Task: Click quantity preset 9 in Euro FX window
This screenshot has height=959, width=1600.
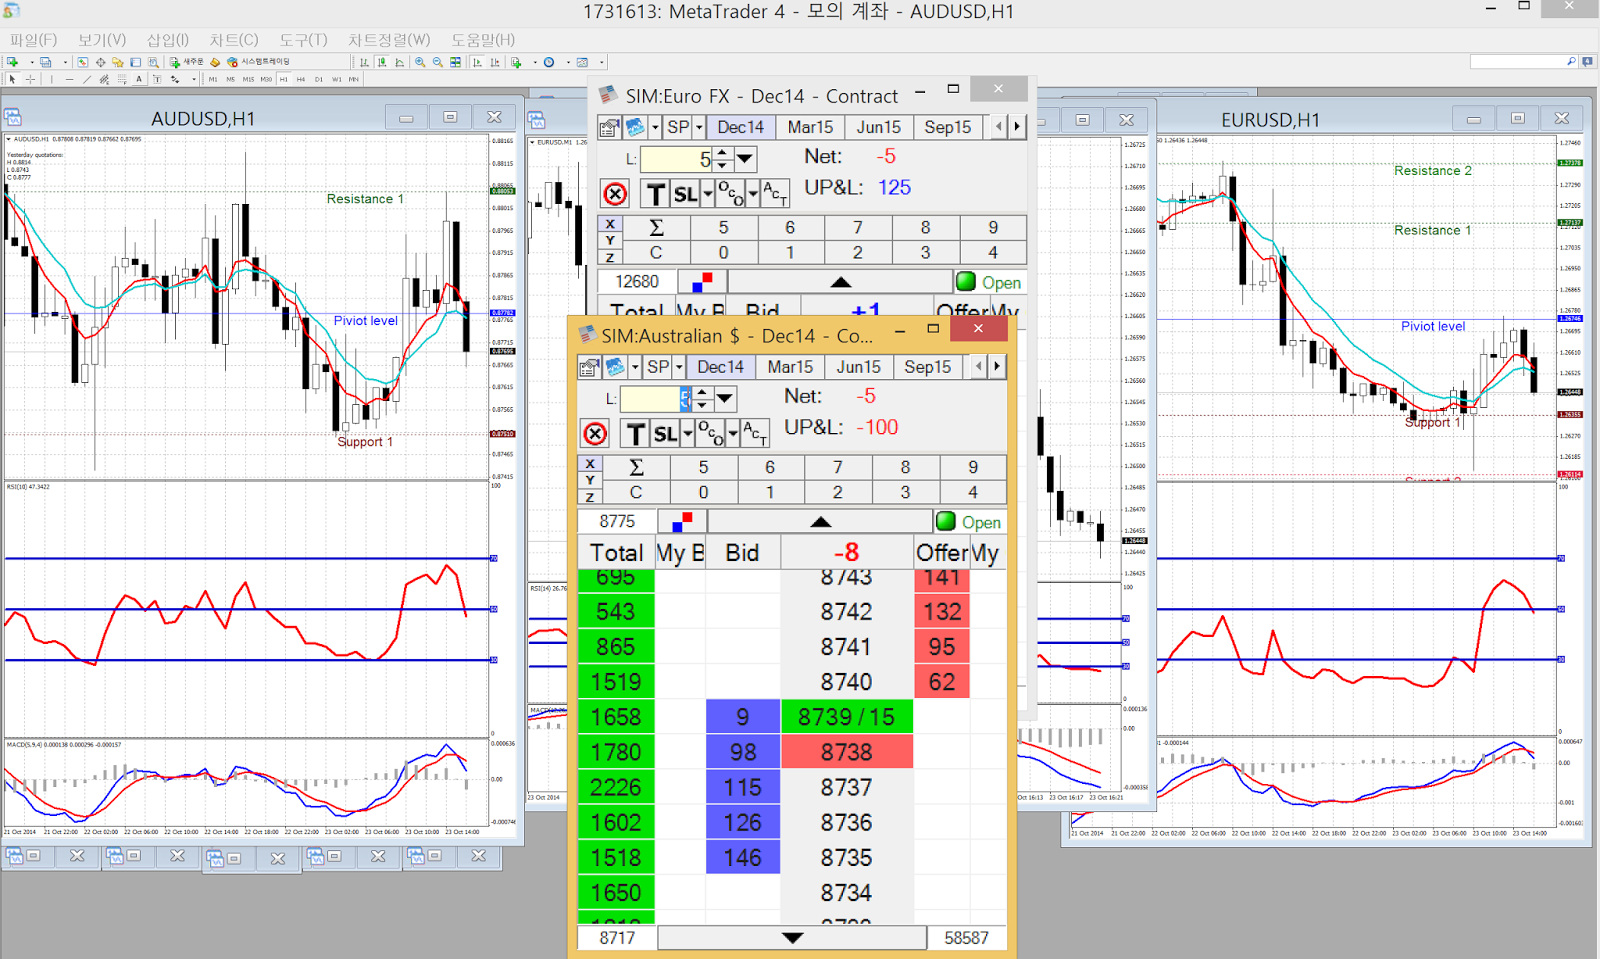Action: click(x=993, y=227)
